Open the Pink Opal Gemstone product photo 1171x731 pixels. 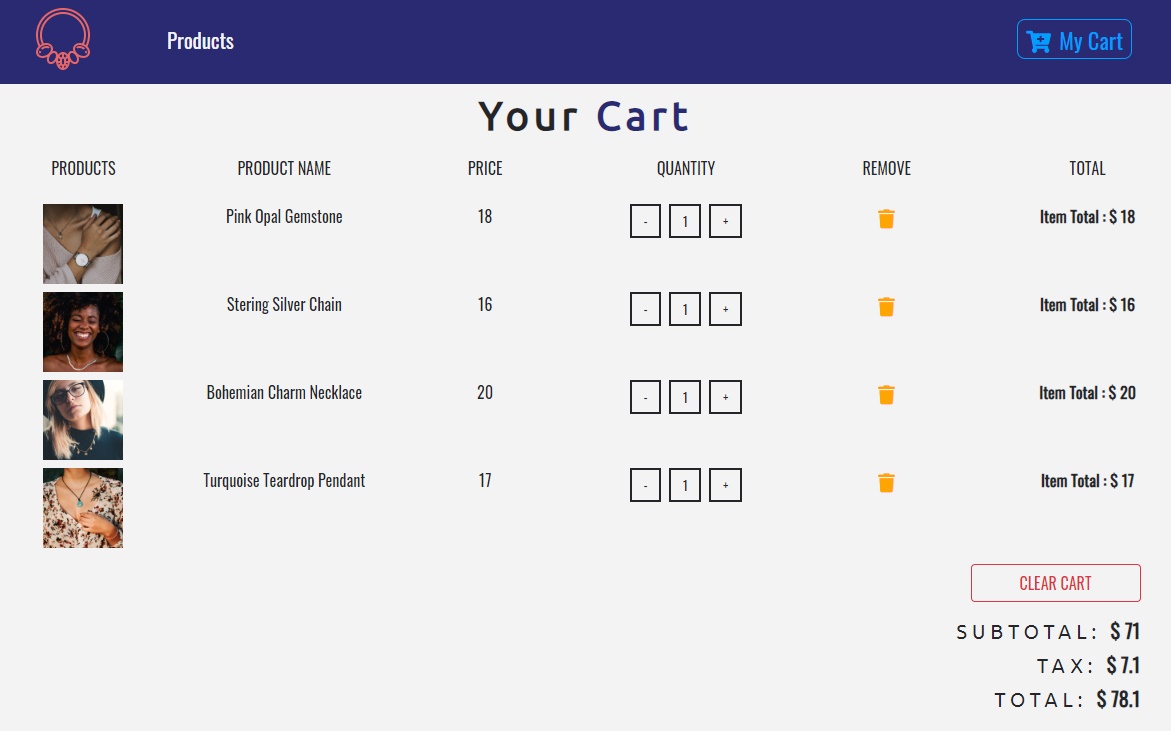(83, 244)
